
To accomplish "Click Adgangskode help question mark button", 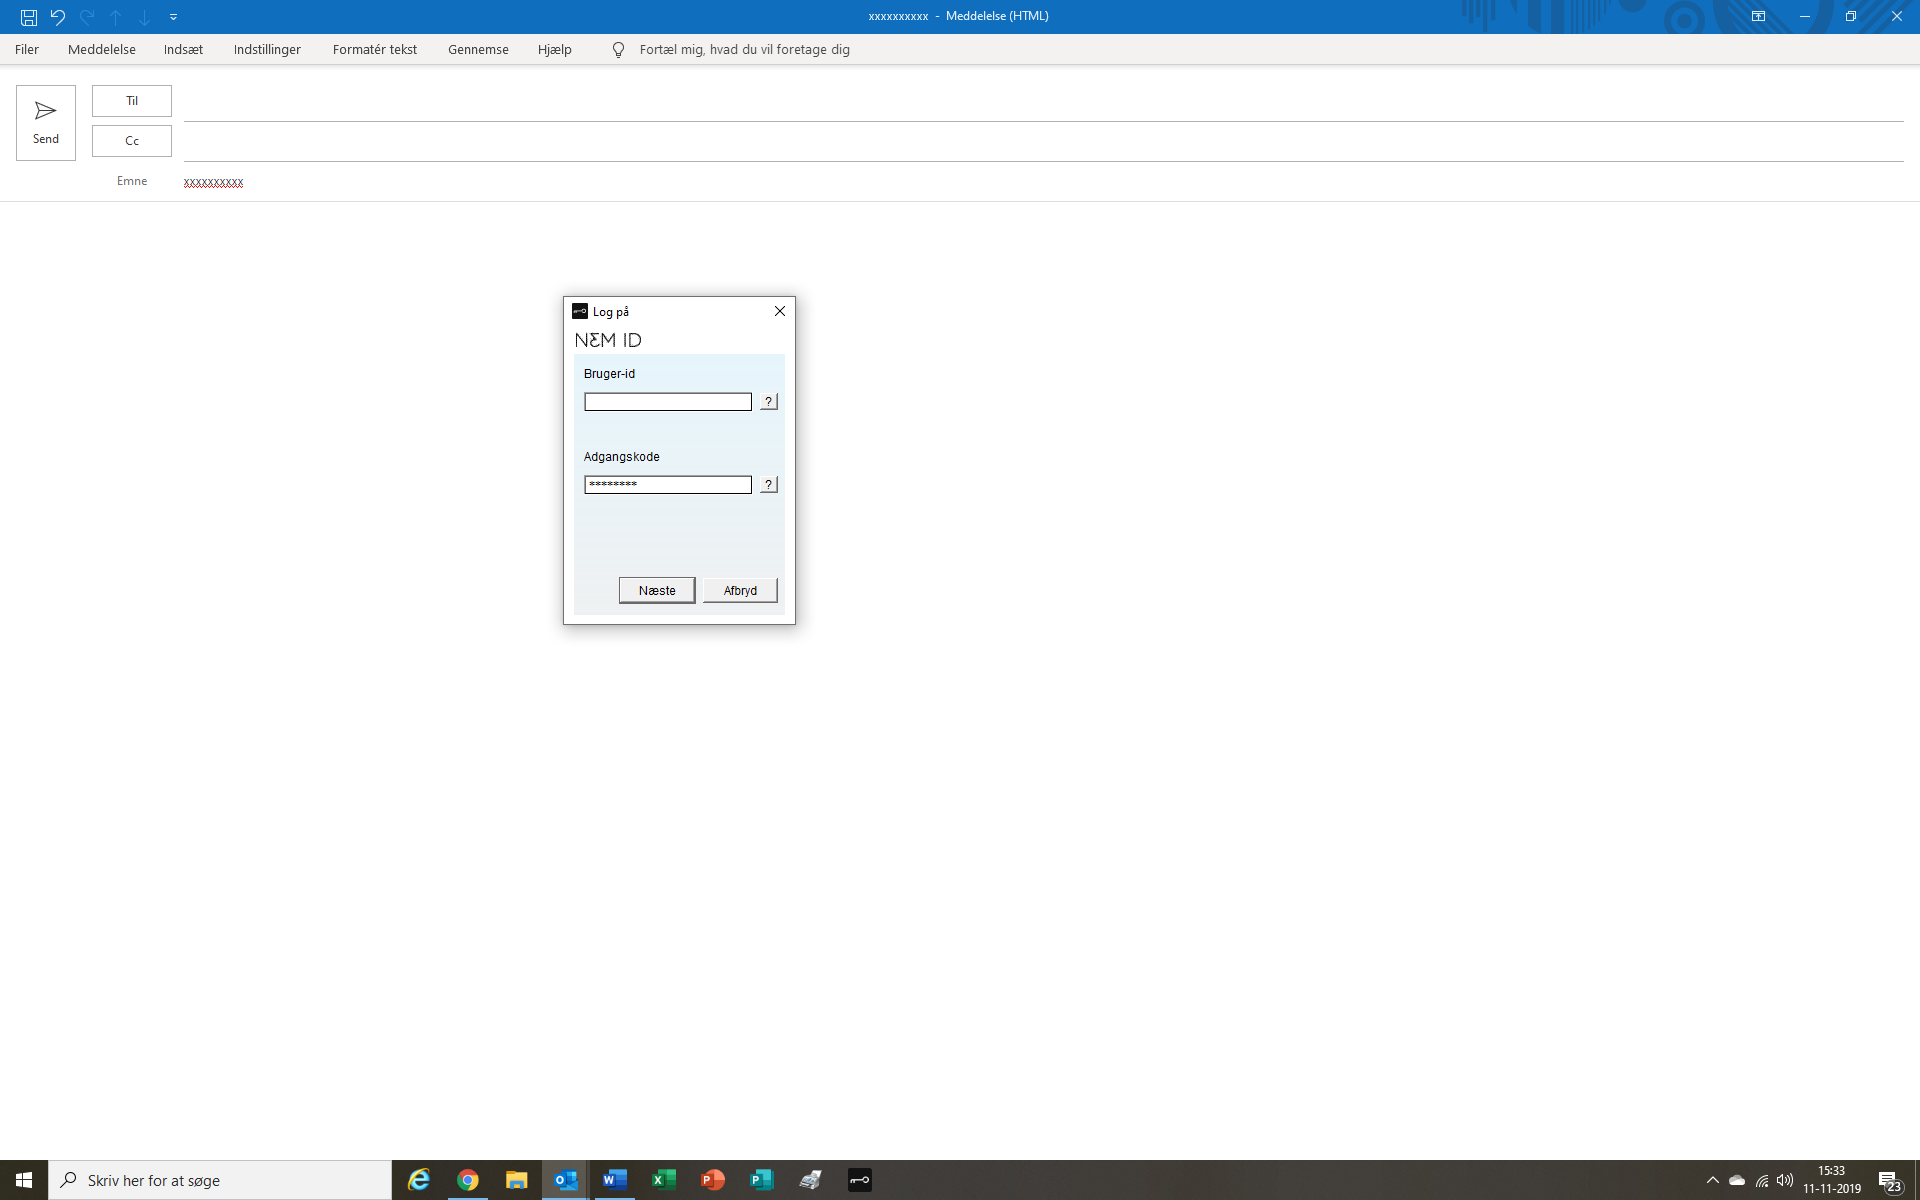I will (x=768, y=485).
